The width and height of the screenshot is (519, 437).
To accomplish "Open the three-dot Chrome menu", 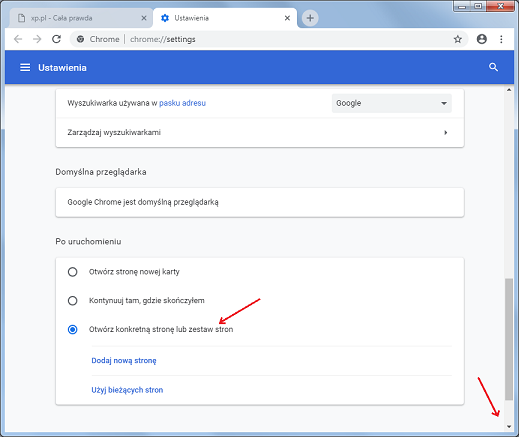I will [501, 39].
